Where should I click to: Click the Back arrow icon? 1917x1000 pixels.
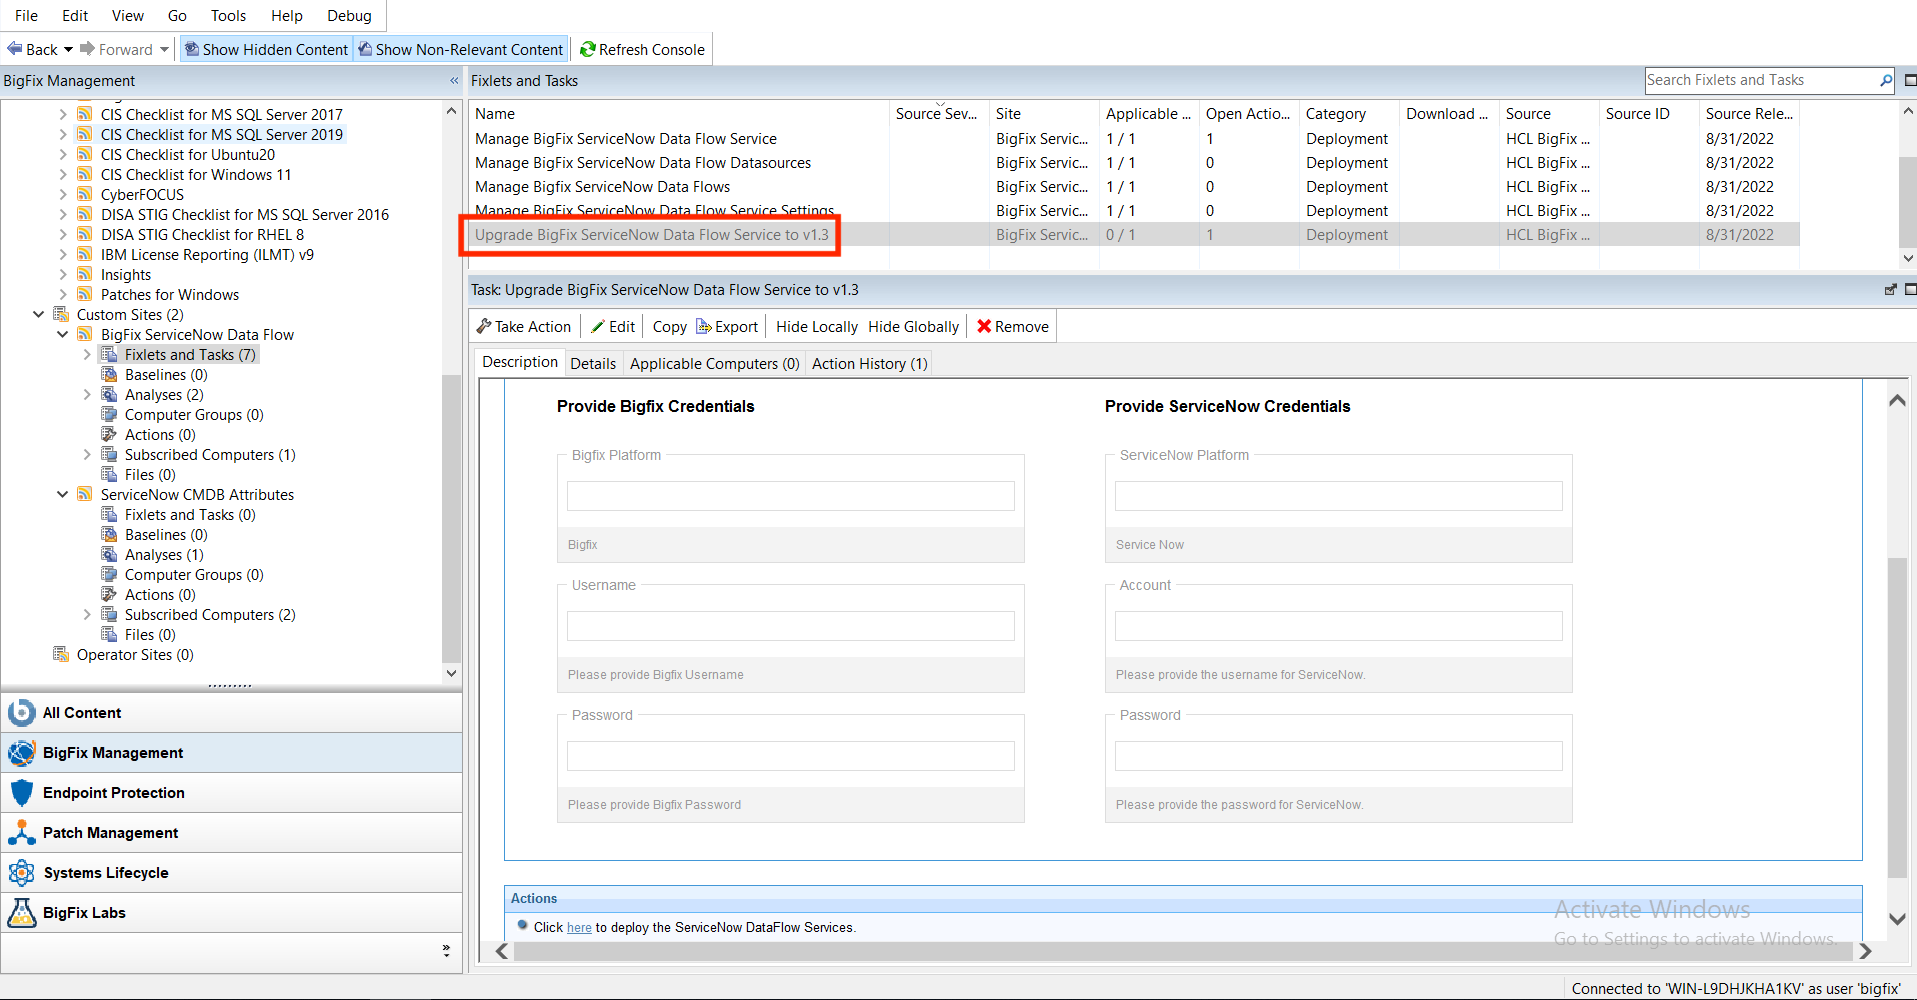[x=14, y=49]
